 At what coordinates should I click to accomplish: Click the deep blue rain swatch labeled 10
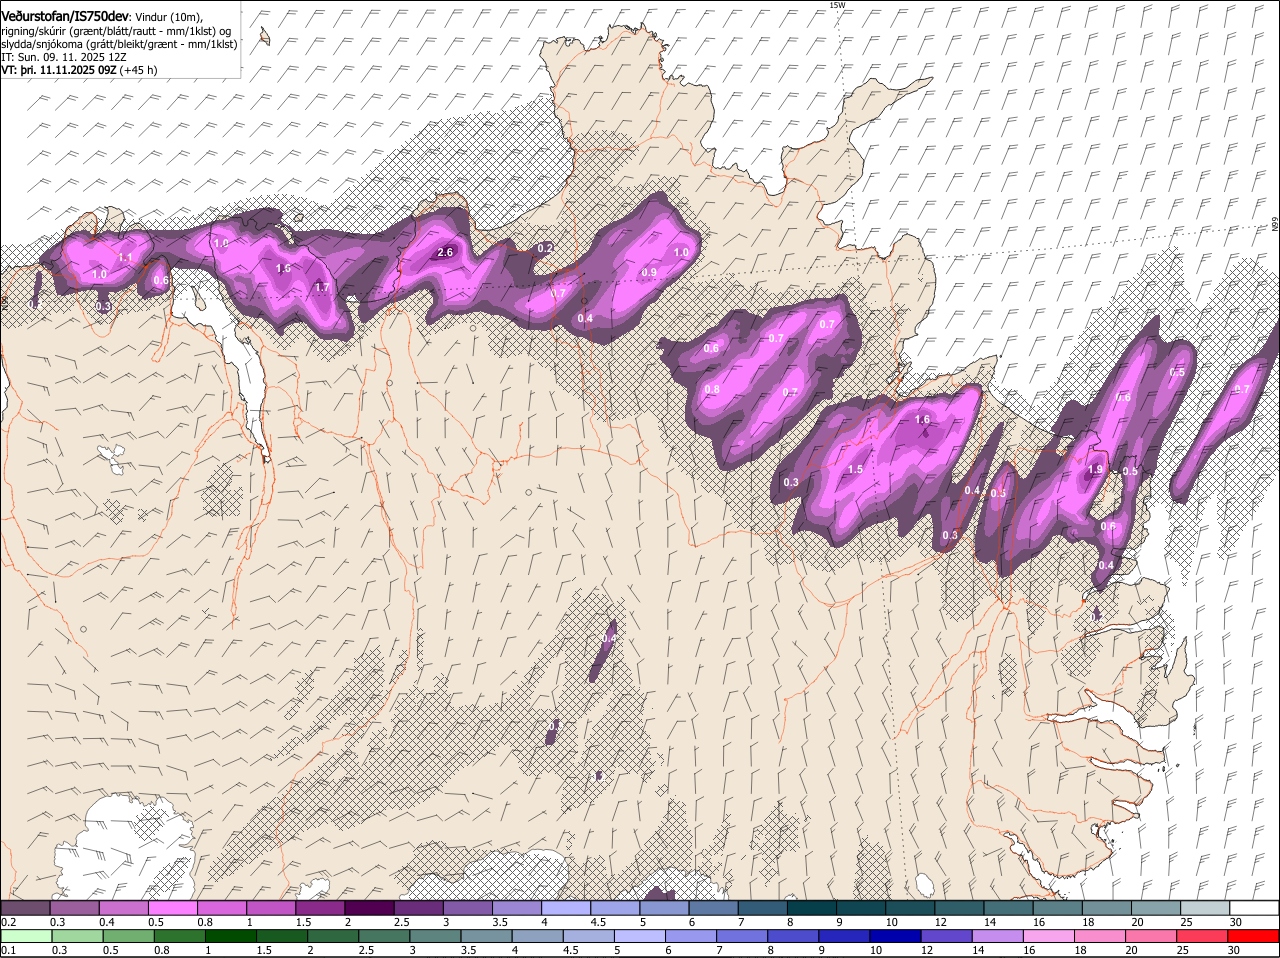(895, 936)
